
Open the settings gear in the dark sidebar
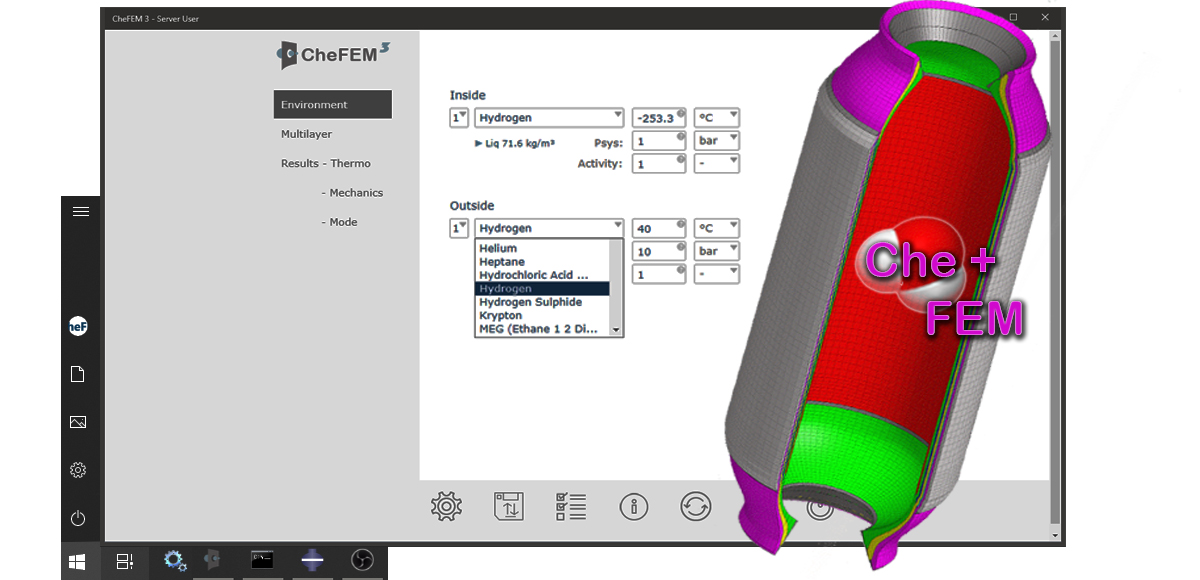point(78,470)
